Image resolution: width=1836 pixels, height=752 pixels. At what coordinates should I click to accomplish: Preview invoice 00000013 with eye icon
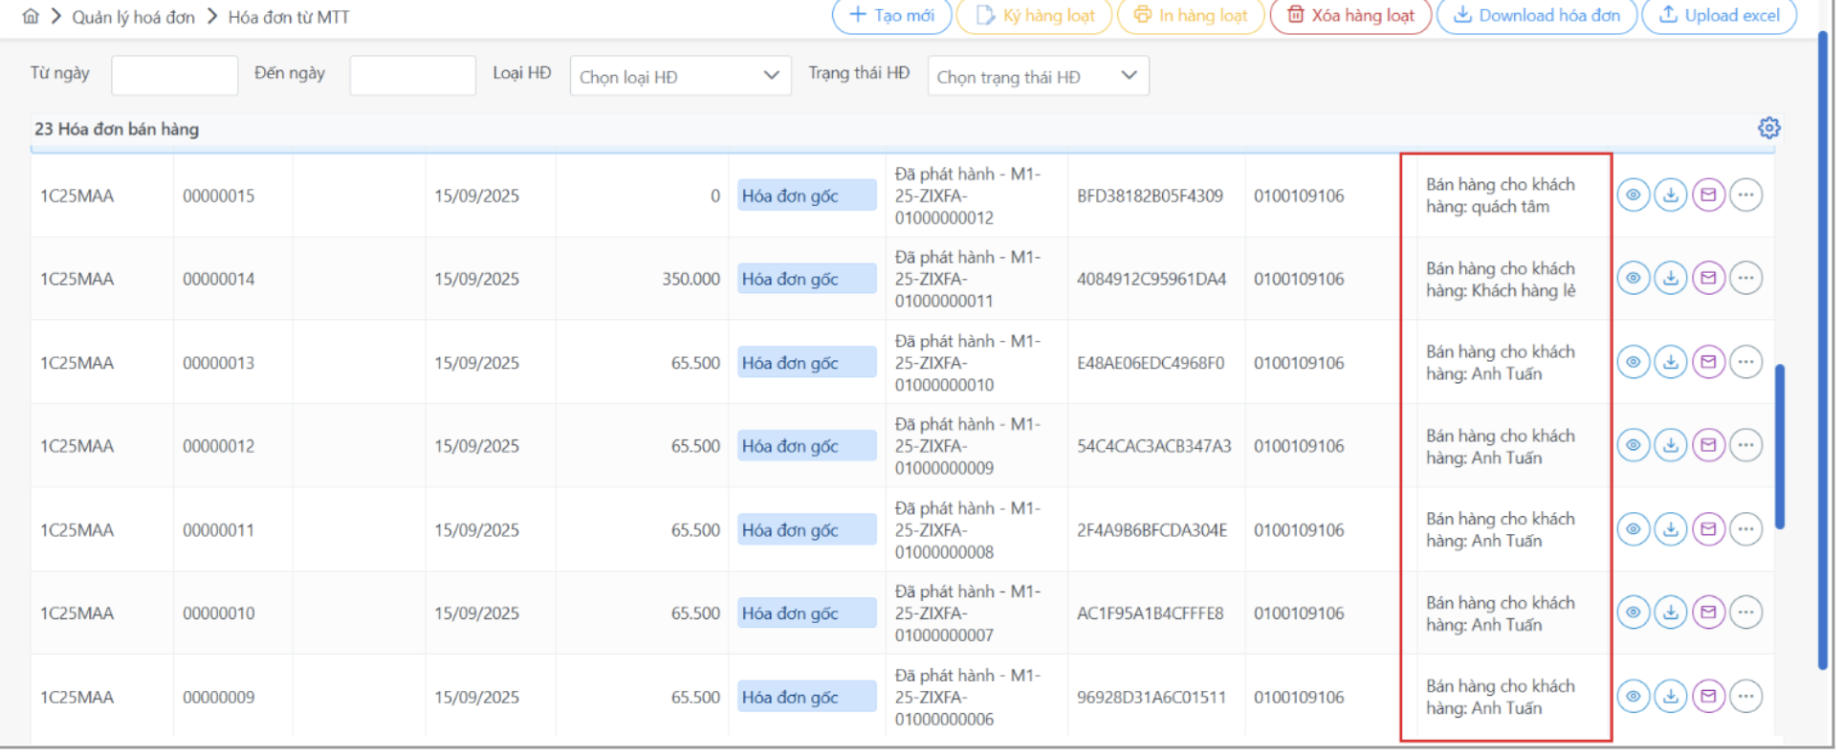click(1632, 362)
